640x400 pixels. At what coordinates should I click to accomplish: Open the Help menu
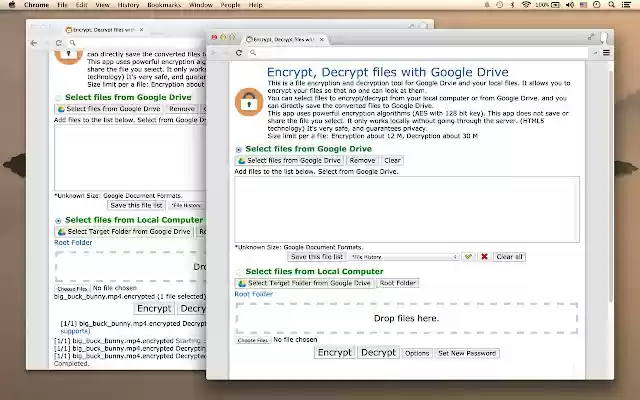click(256, 5)
